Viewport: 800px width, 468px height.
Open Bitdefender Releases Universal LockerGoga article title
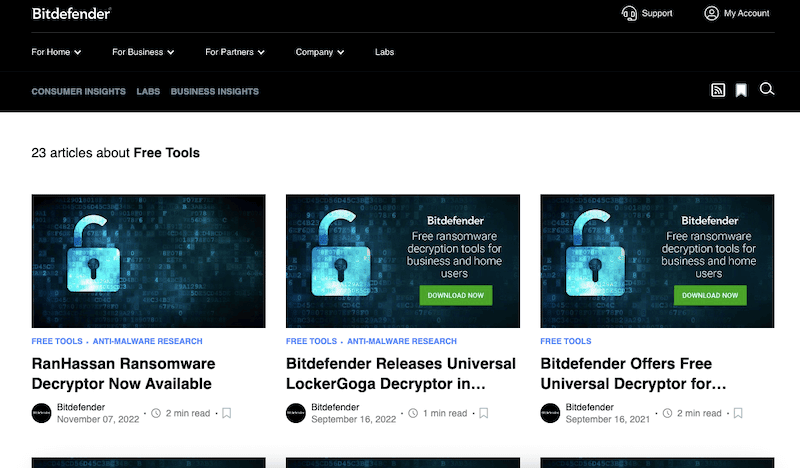coord(401,374)
